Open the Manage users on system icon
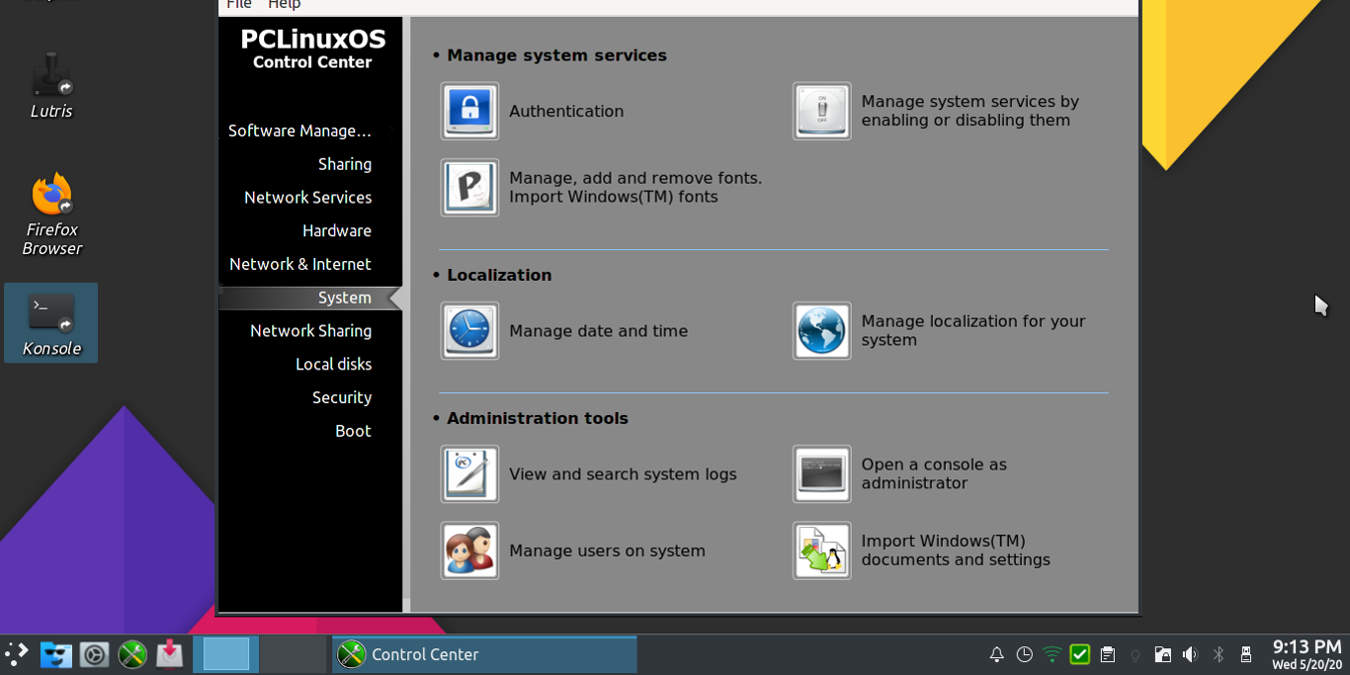 point(469,550)
